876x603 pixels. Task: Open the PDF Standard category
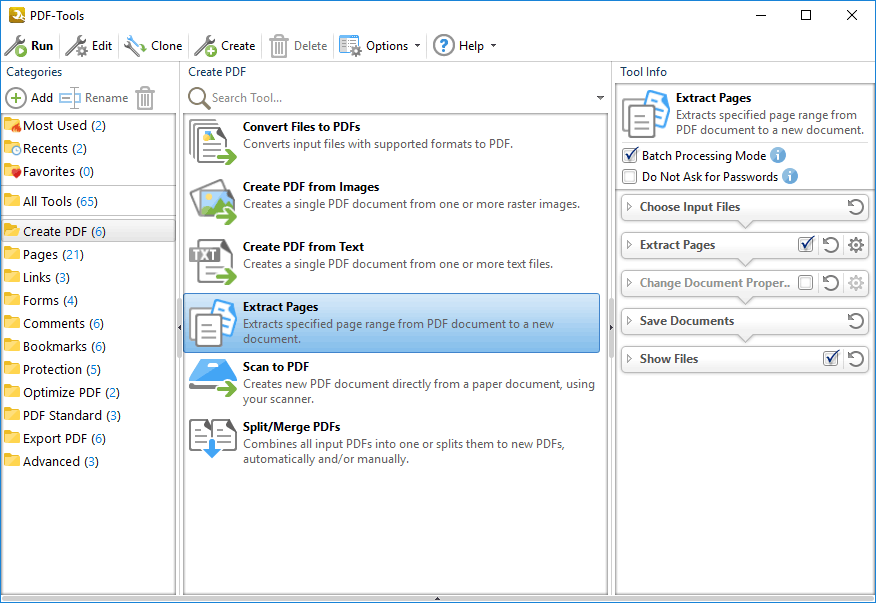[x=88, y=415]
